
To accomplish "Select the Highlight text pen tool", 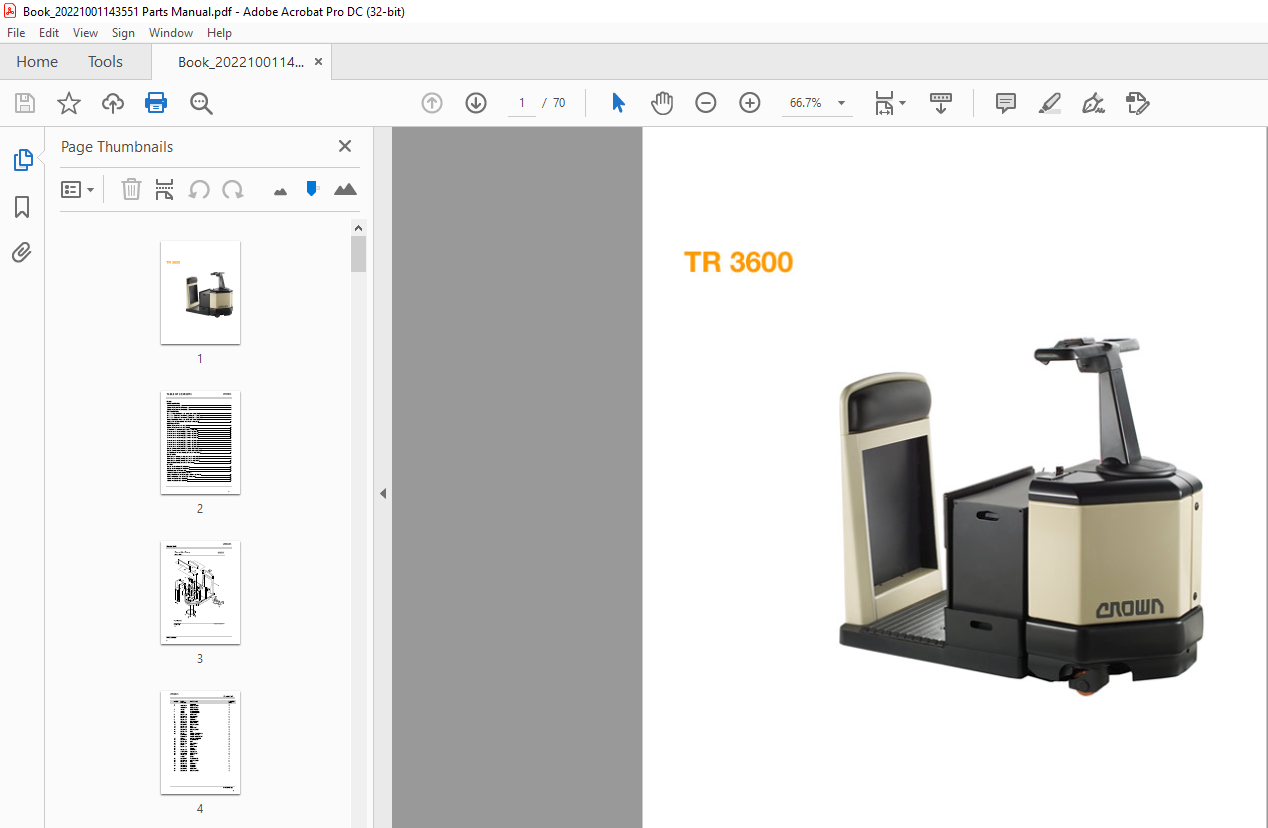I will (x=1049, y=103).
